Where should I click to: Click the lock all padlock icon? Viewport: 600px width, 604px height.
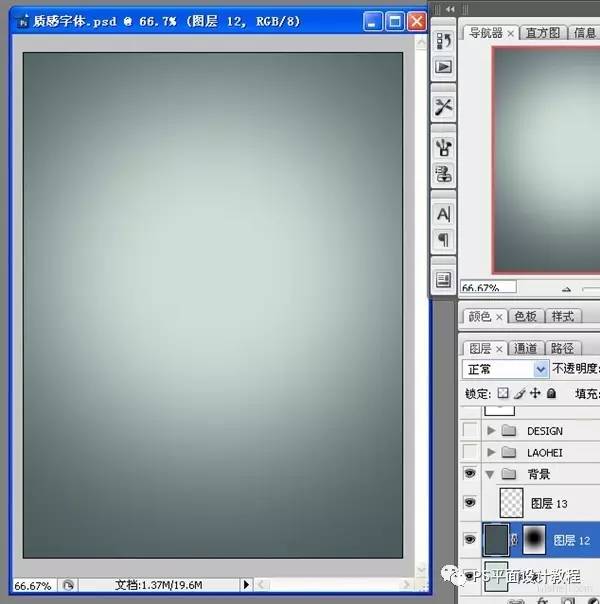pos(551,393)
